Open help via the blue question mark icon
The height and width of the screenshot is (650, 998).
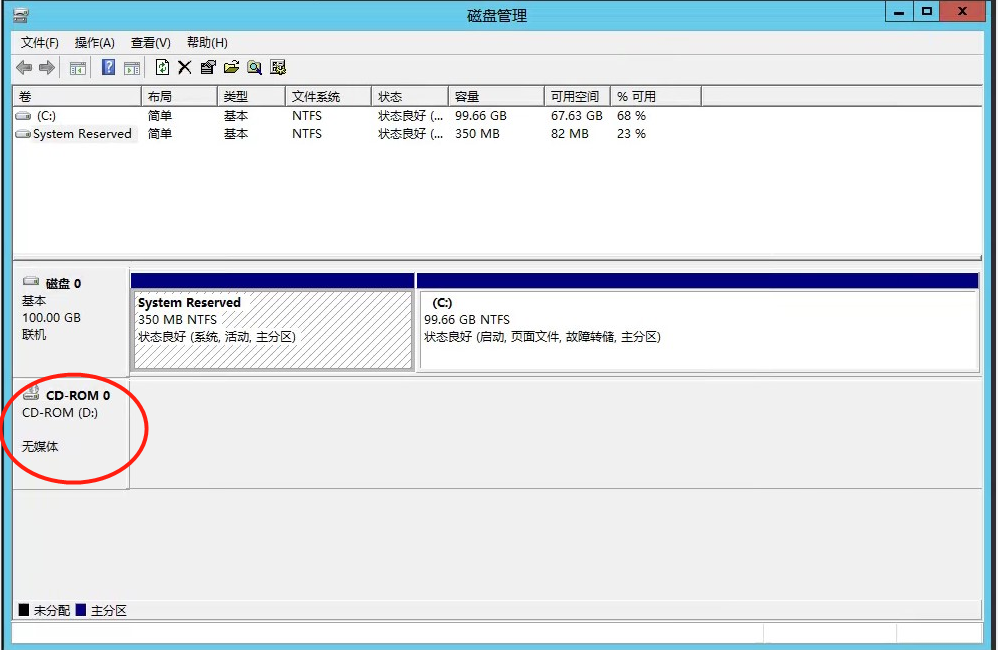coord(109,67)
